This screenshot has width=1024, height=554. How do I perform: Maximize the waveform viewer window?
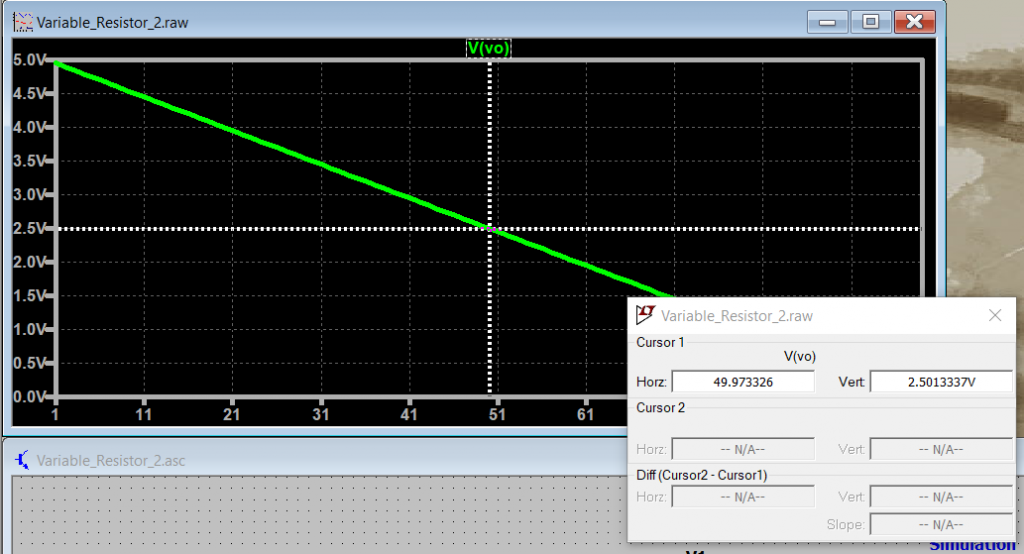tap(870, 21)
